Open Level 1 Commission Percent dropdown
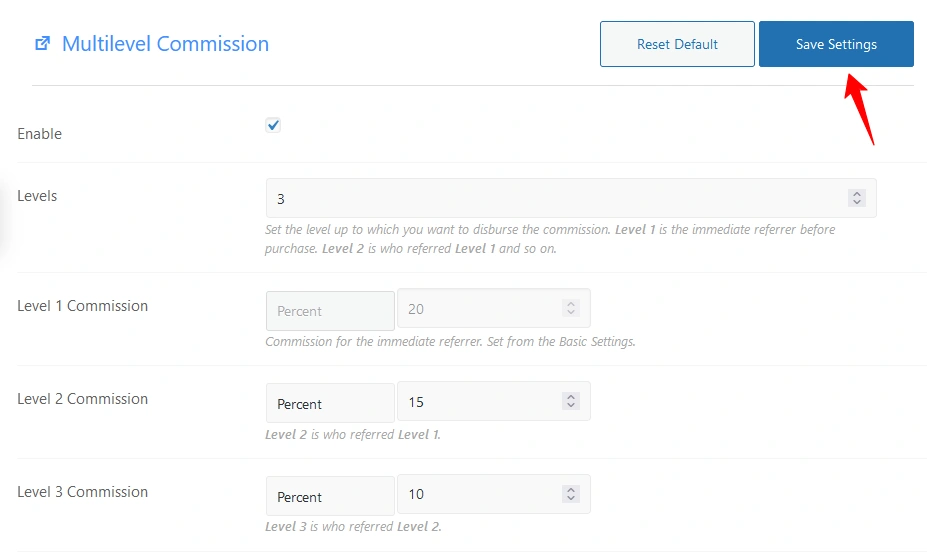Viewport: 927px width, 552px height. tap(330, 311)
